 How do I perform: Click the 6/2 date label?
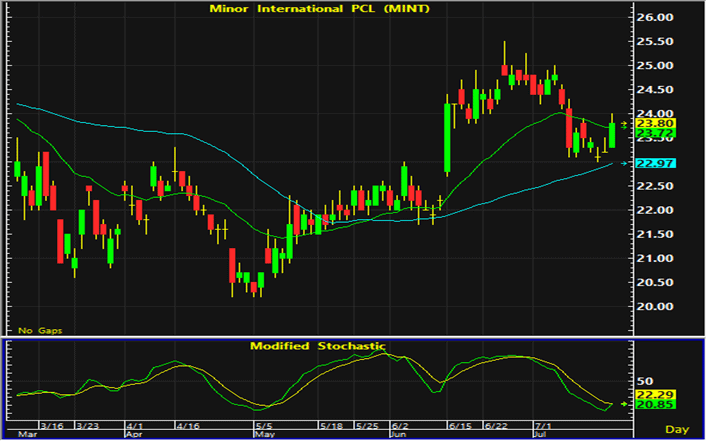399,426
